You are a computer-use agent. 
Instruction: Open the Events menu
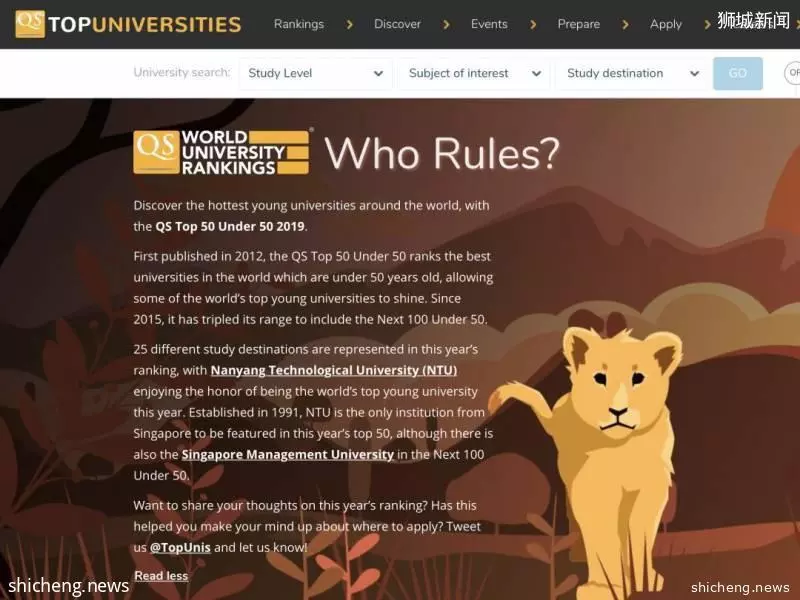489,24
